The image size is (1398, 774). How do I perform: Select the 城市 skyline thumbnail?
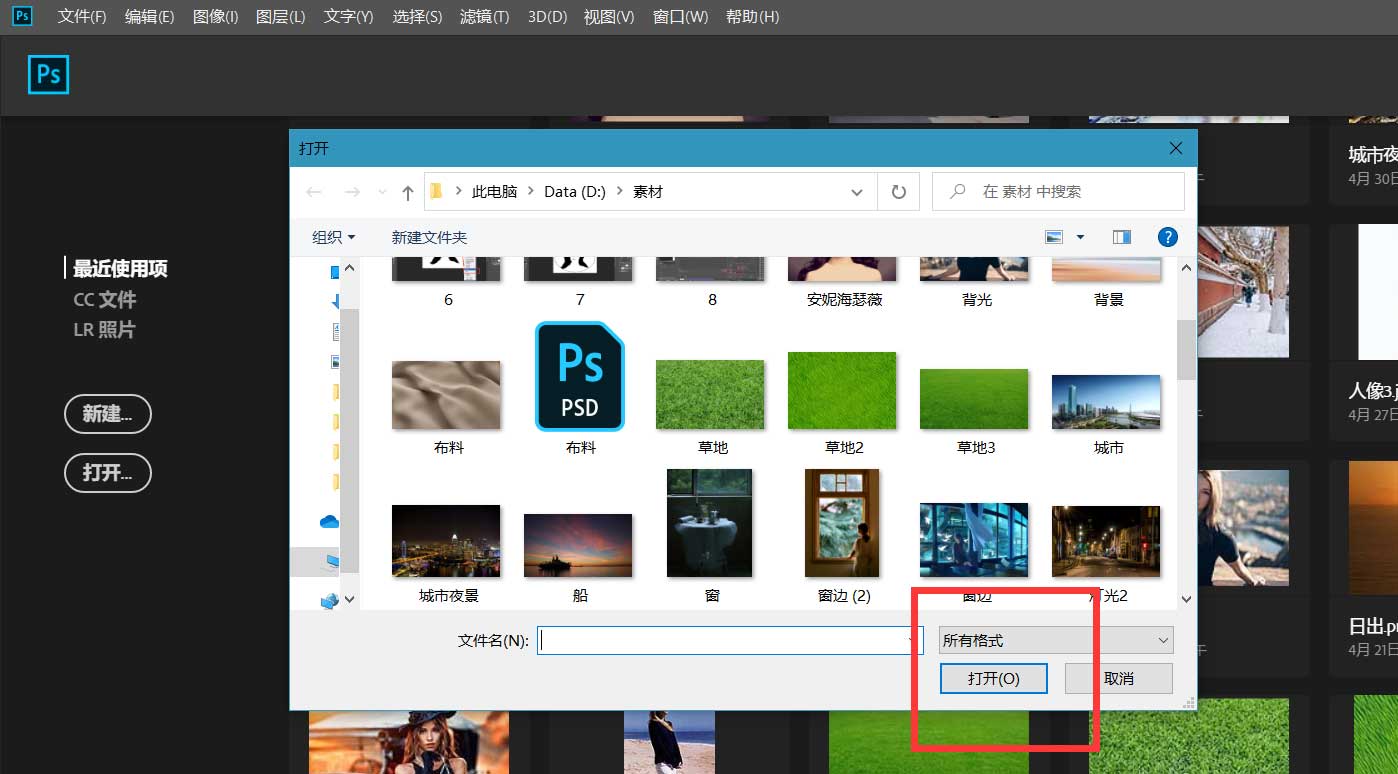pyautogui.click(x=1106, y=402)
